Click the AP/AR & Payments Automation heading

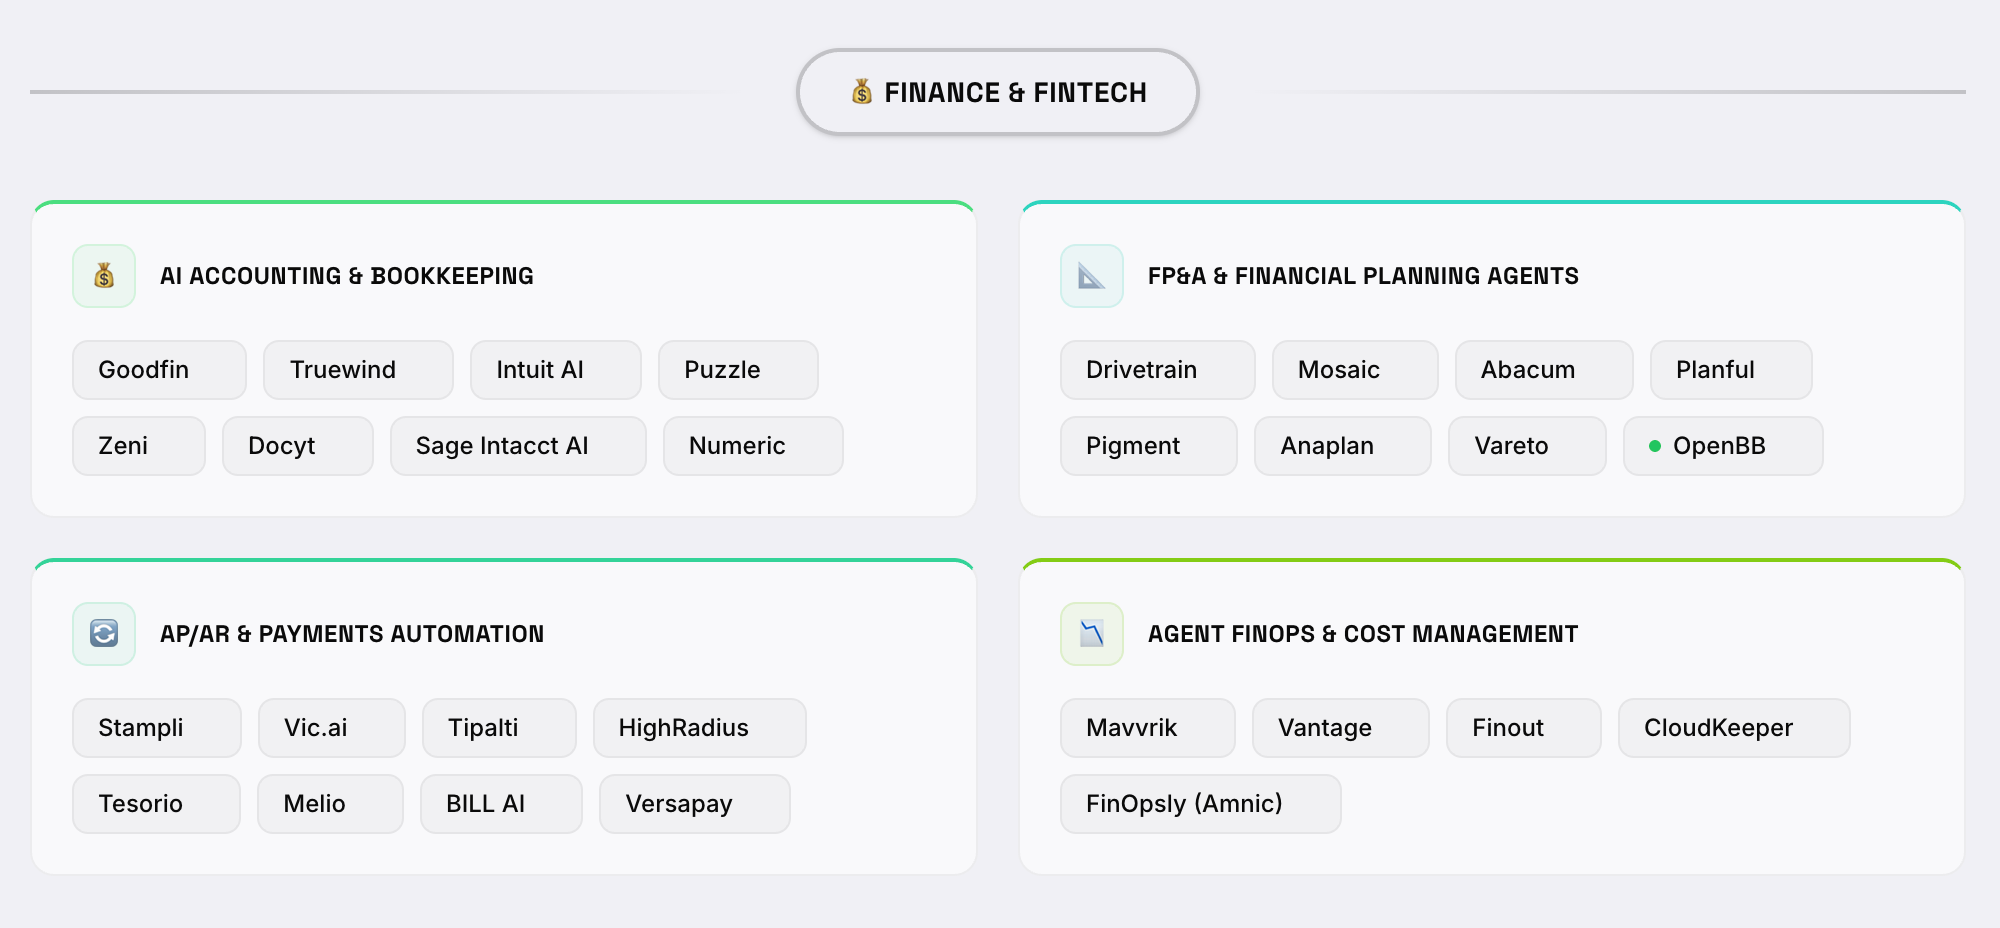[352, 634]
